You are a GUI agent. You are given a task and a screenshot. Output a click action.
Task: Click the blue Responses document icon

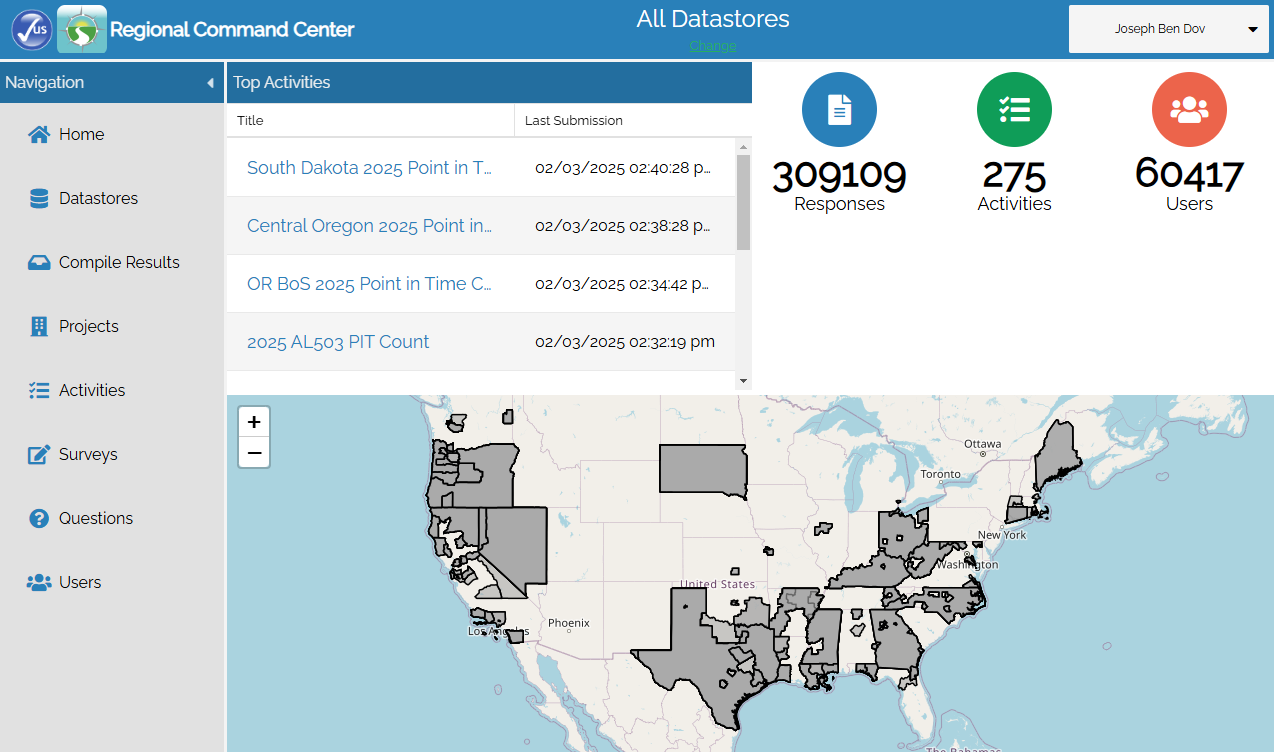(839, 110)
